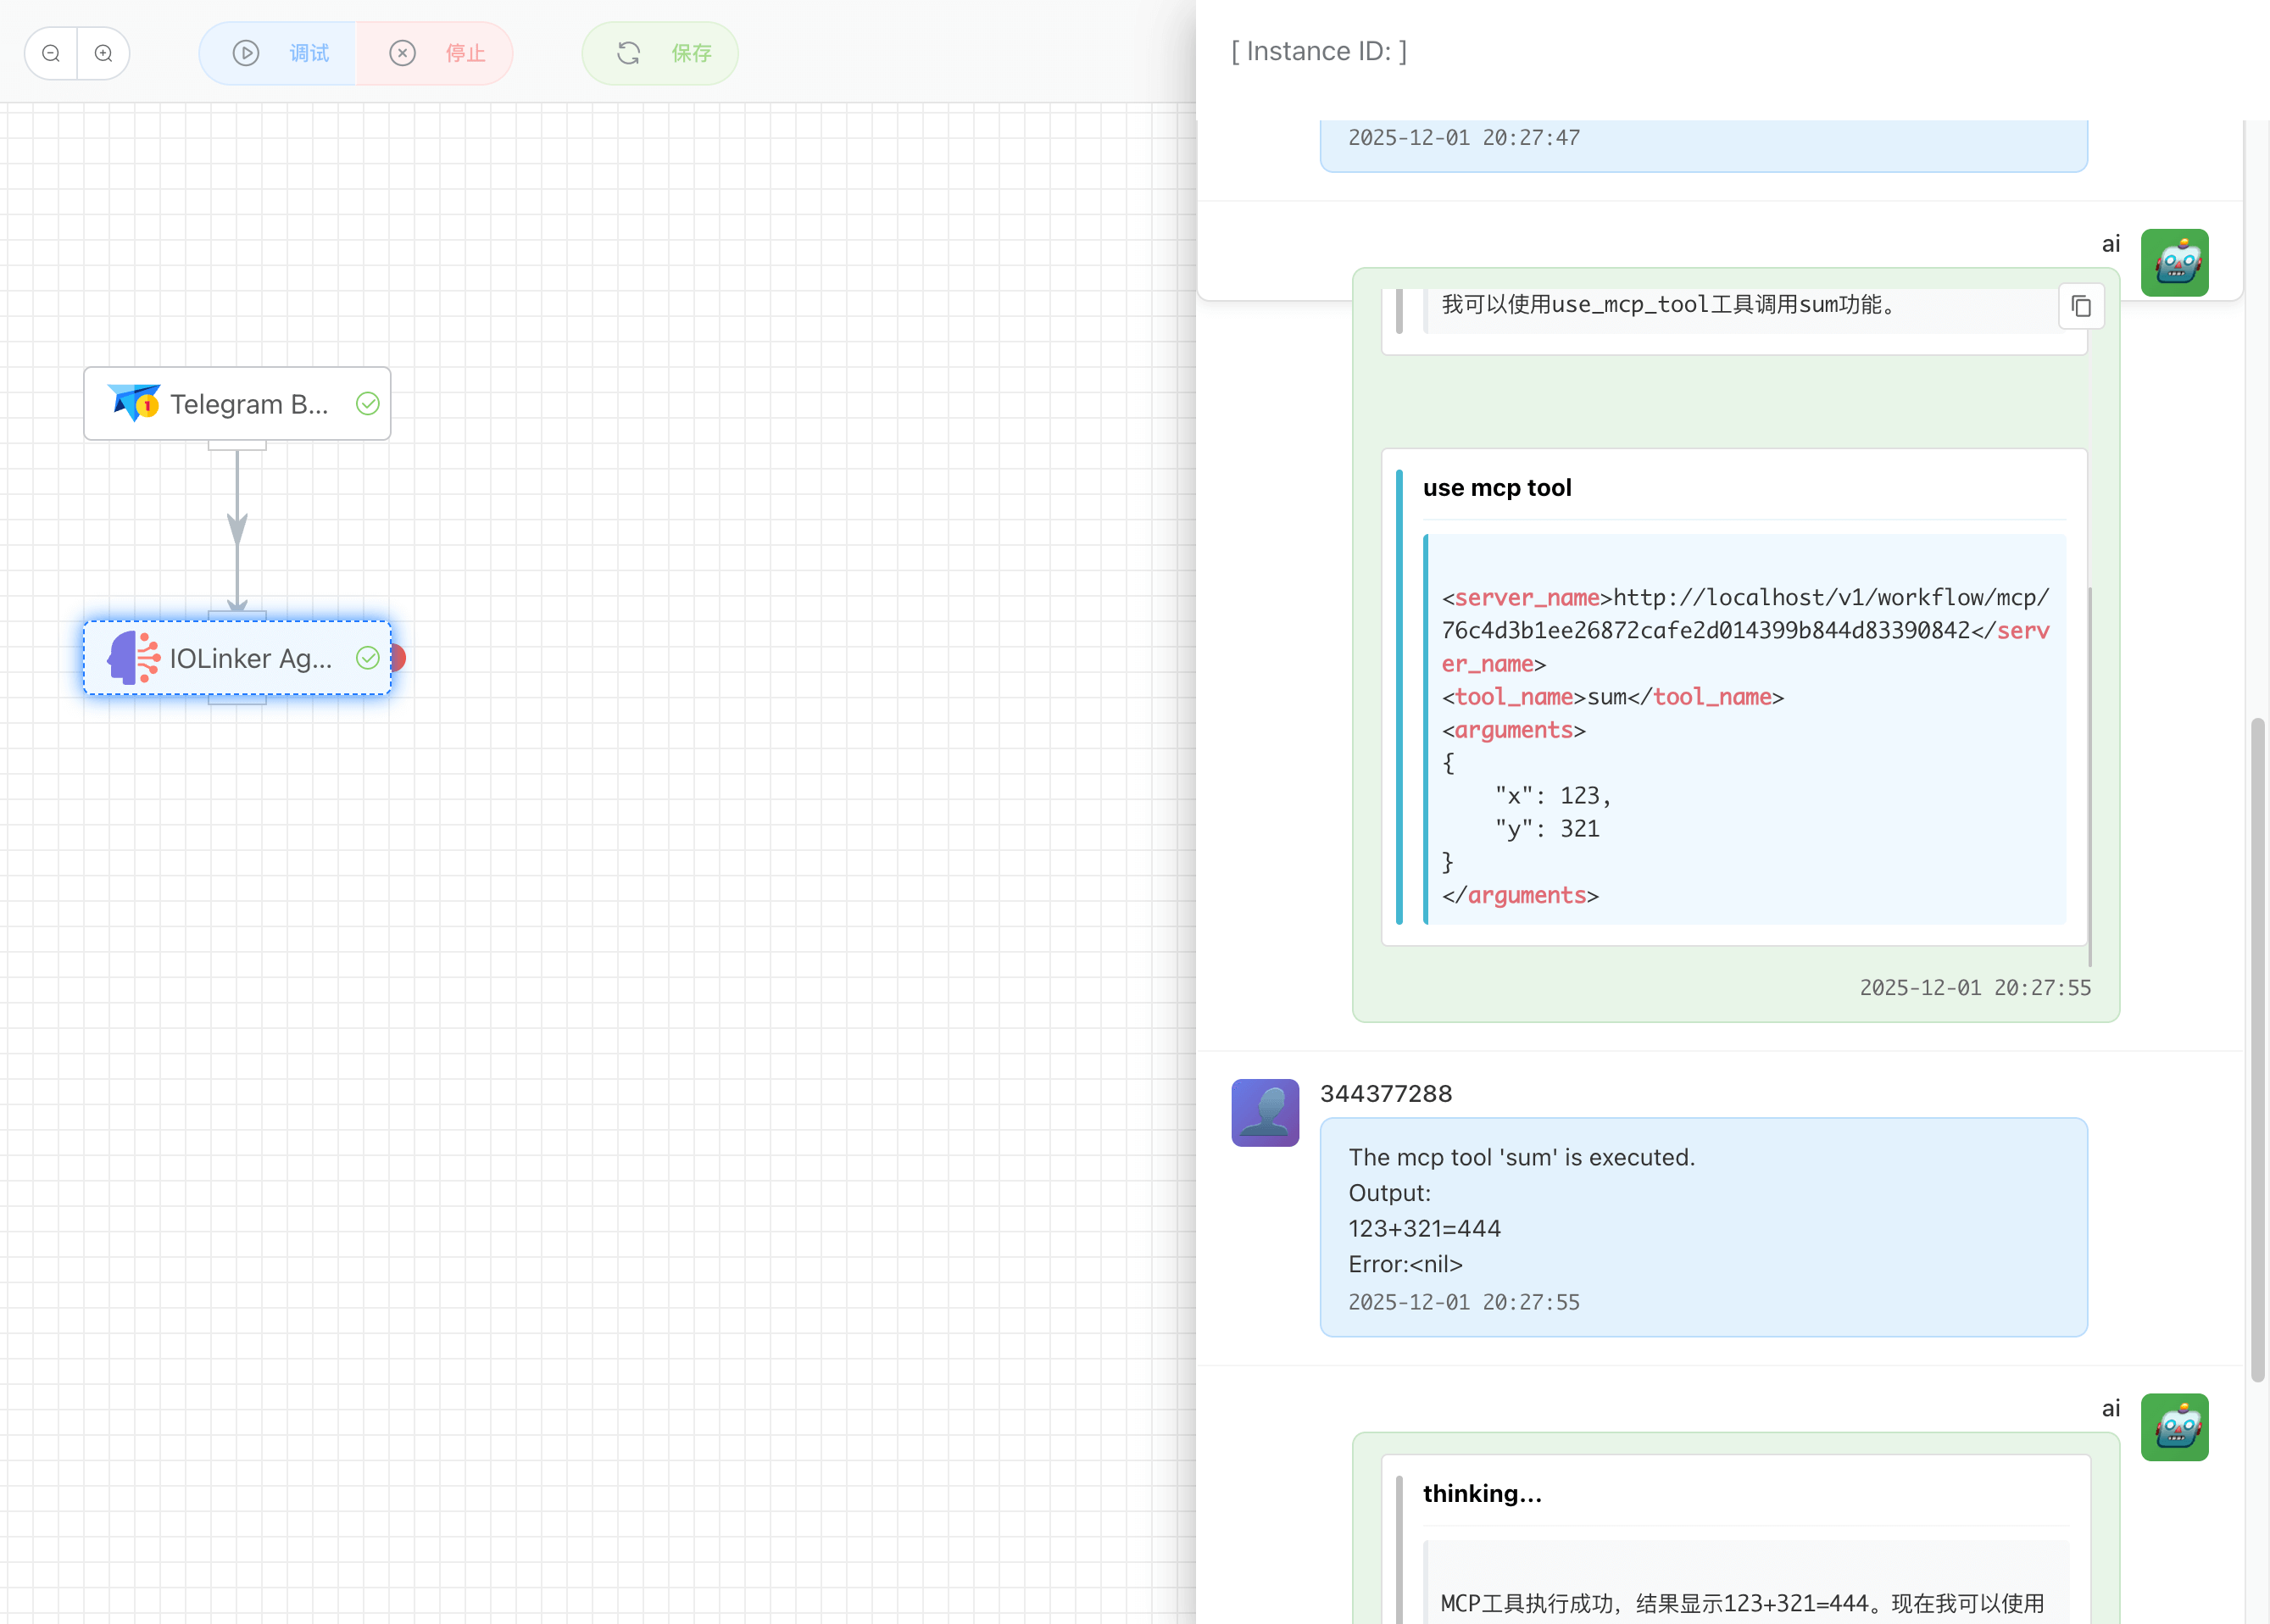Click the IOLinker Agent head icon
The image size is (2270, 1624).
click(133, 658)
